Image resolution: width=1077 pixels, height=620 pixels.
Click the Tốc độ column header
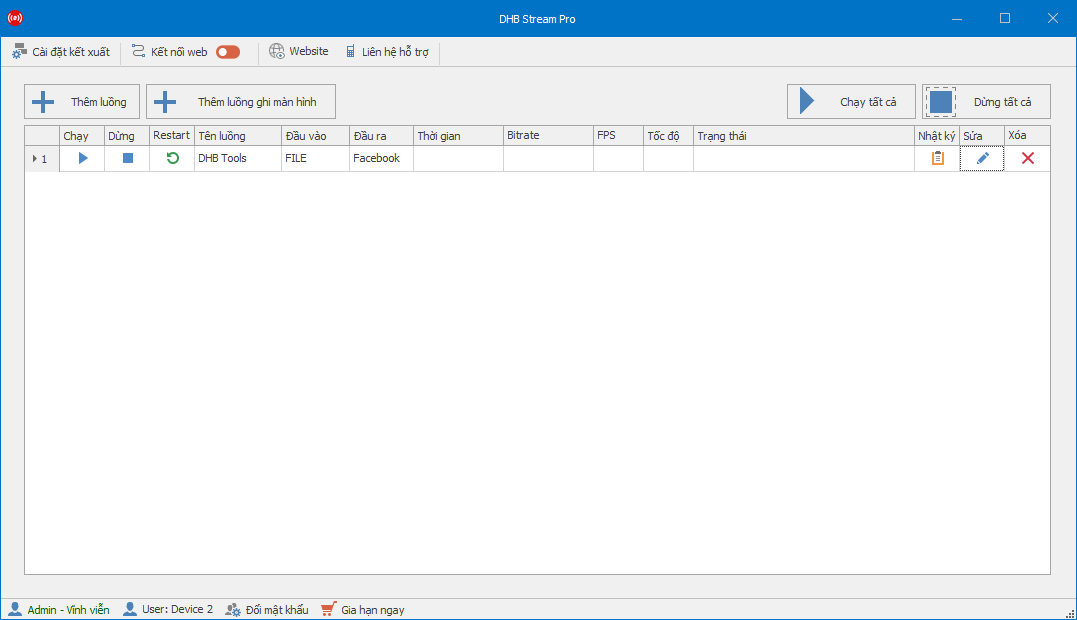668,136
